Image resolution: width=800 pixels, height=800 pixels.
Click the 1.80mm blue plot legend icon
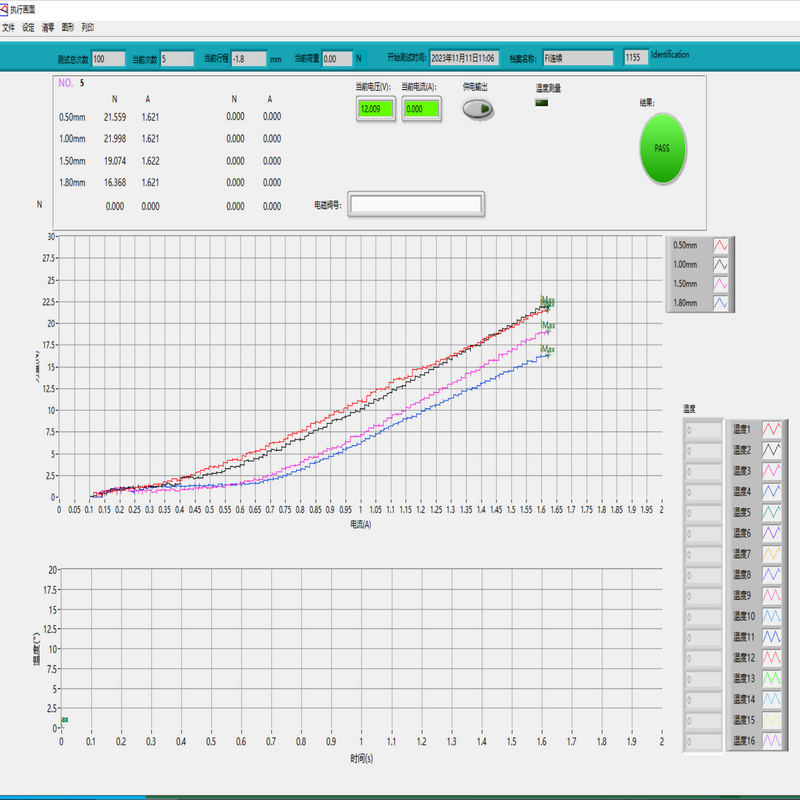click(720, 303)
